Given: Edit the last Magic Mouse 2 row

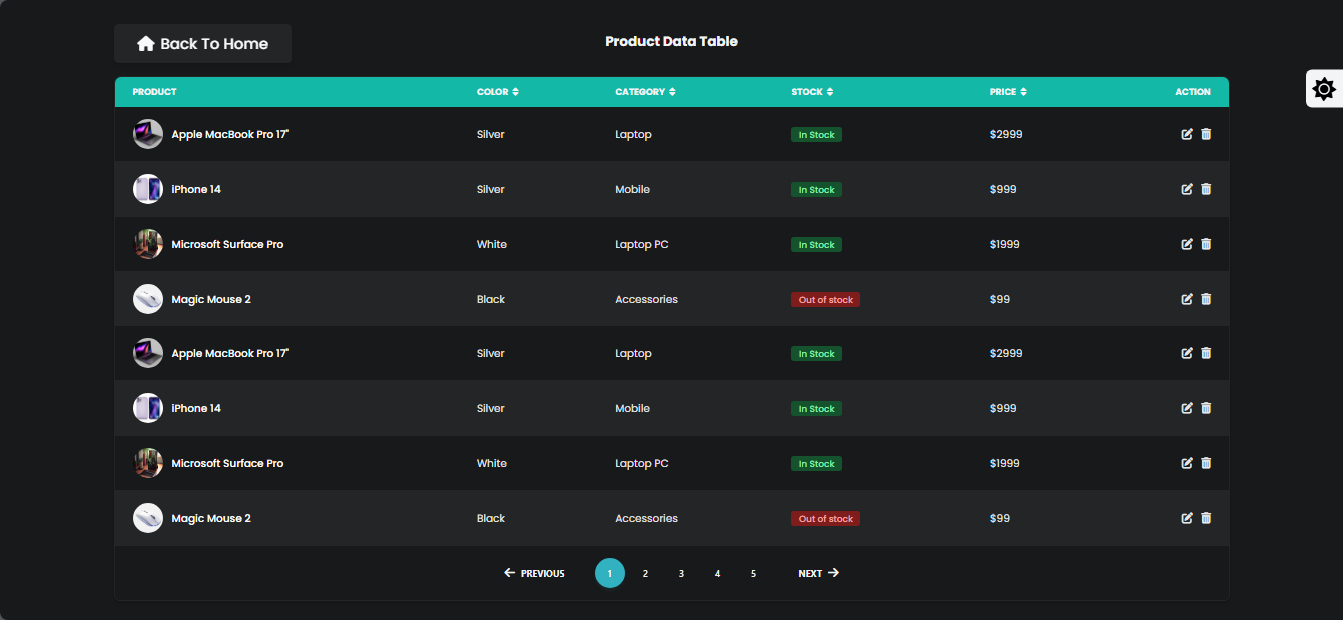Looking at the screenshot, I should click(1187, 518).
